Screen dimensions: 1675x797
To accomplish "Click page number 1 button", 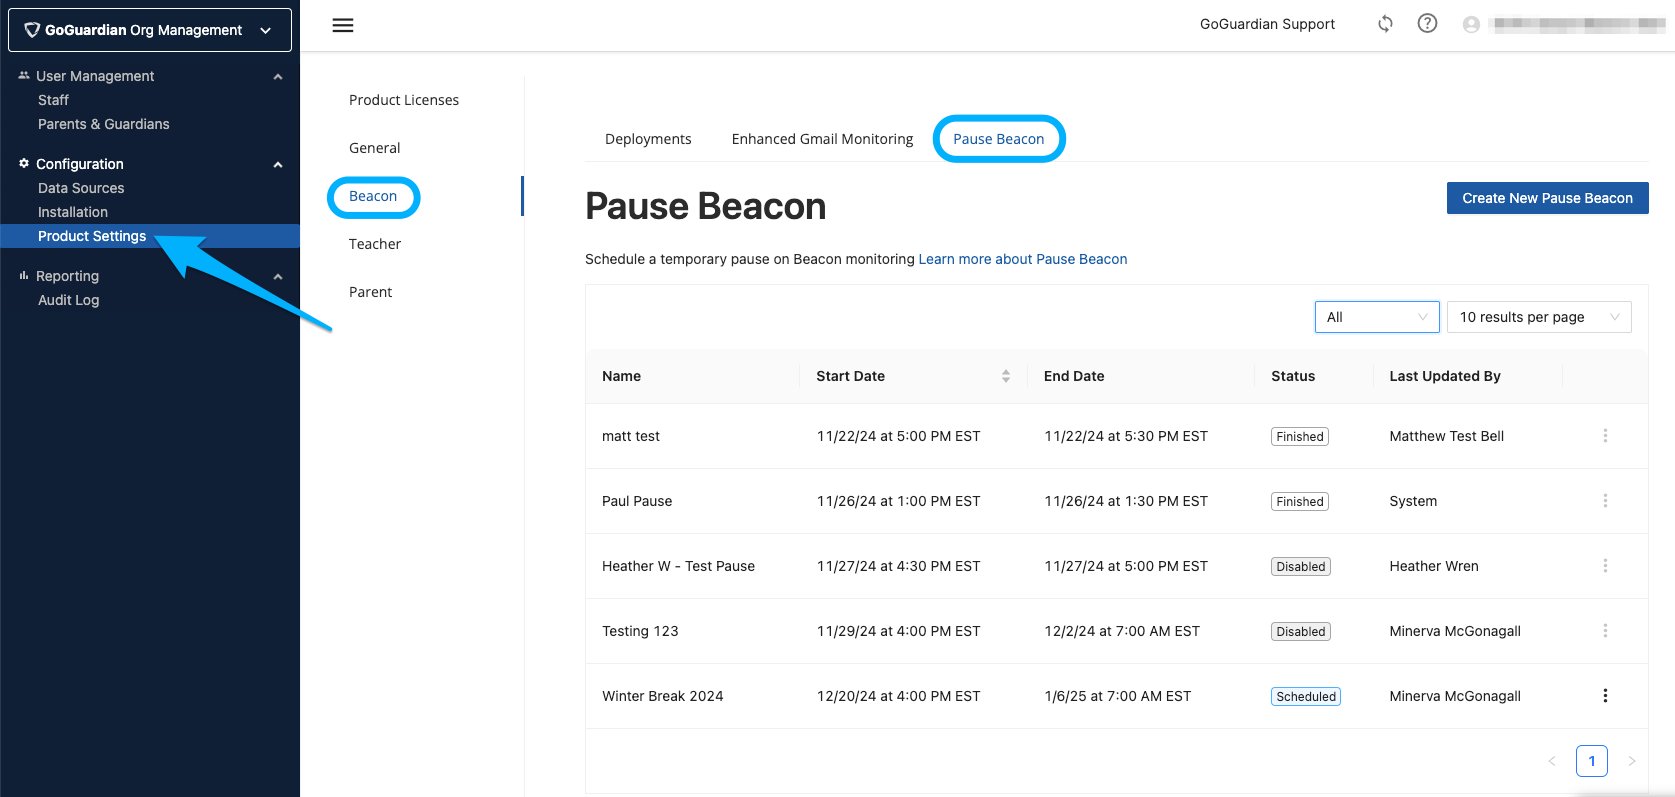I will coord(1592,761).
